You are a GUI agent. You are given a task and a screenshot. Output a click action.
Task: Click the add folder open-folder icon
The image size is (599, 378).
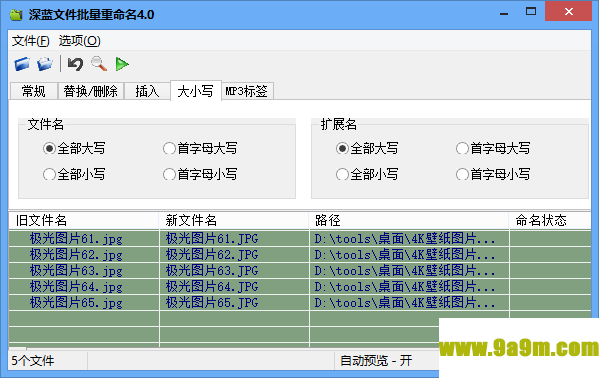45,64
